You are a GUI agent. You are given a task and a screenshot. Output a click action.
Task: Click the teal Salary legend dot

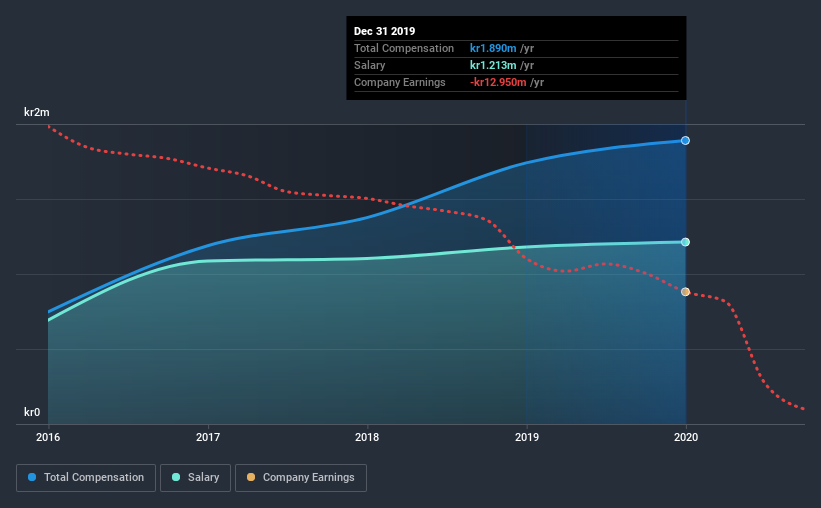click(x=176, y=477)
